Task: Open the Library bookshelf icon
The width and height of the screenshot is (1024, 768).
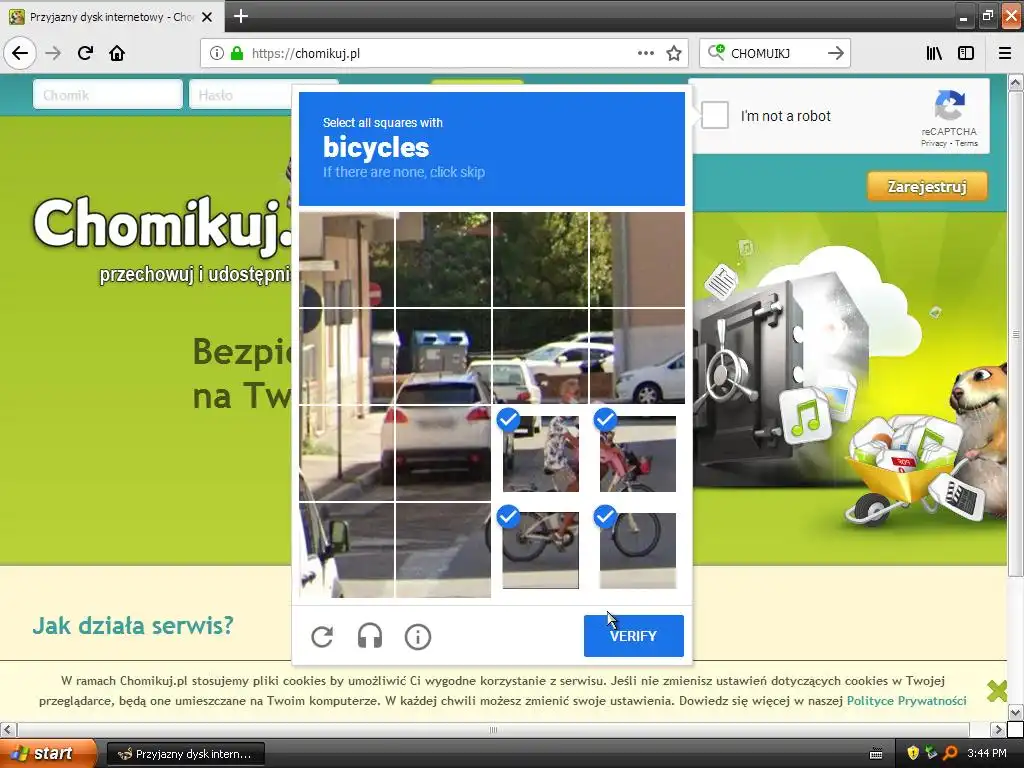Action: click(x=934, y=53)
